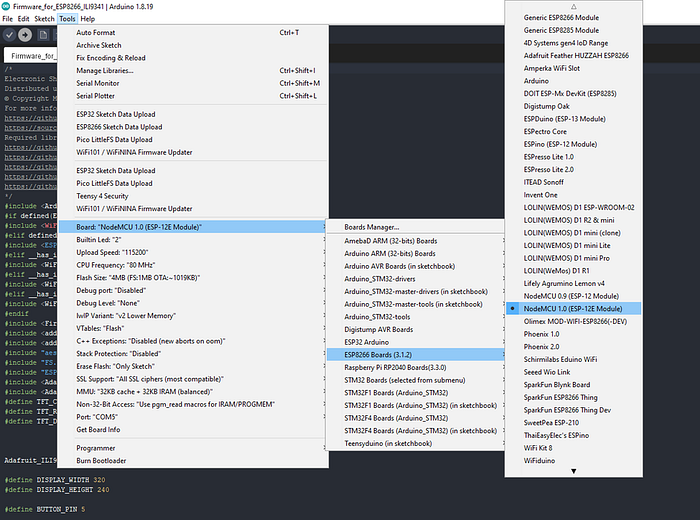Choose Auto Format from Tools menu
Image resolution: width=700 pixels, height=520 pixels.
(x=193, y=33)
